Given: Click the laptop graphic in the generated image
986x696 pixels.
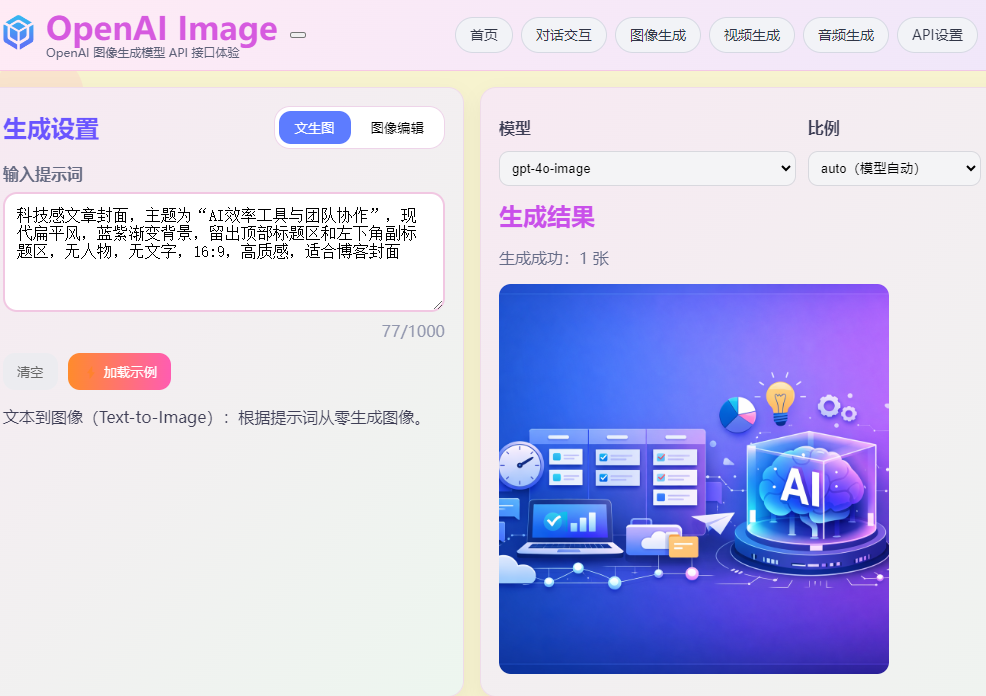Looking at the screenshot, I should [564, 526].
